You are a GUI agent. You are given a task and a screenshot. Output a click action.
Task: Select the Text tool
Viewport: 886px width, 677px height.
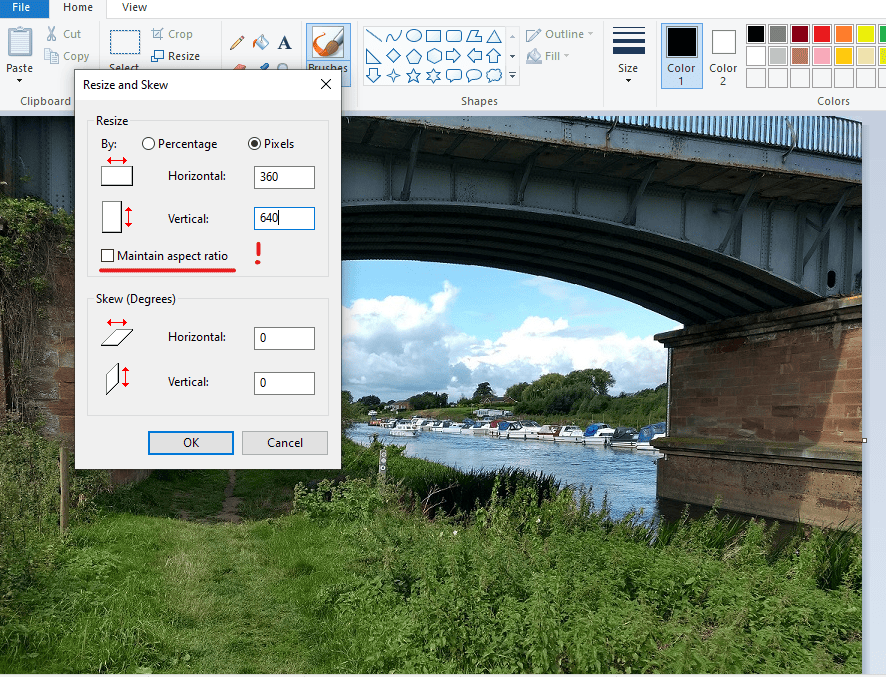coord(284,42)
